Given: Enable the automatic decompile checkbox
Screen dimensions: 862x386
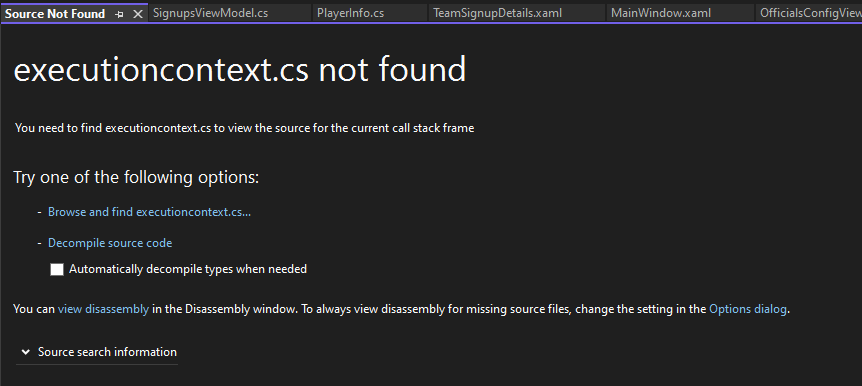Looking at the screenshot, I should pyautogui.click(x=57, y=269).
